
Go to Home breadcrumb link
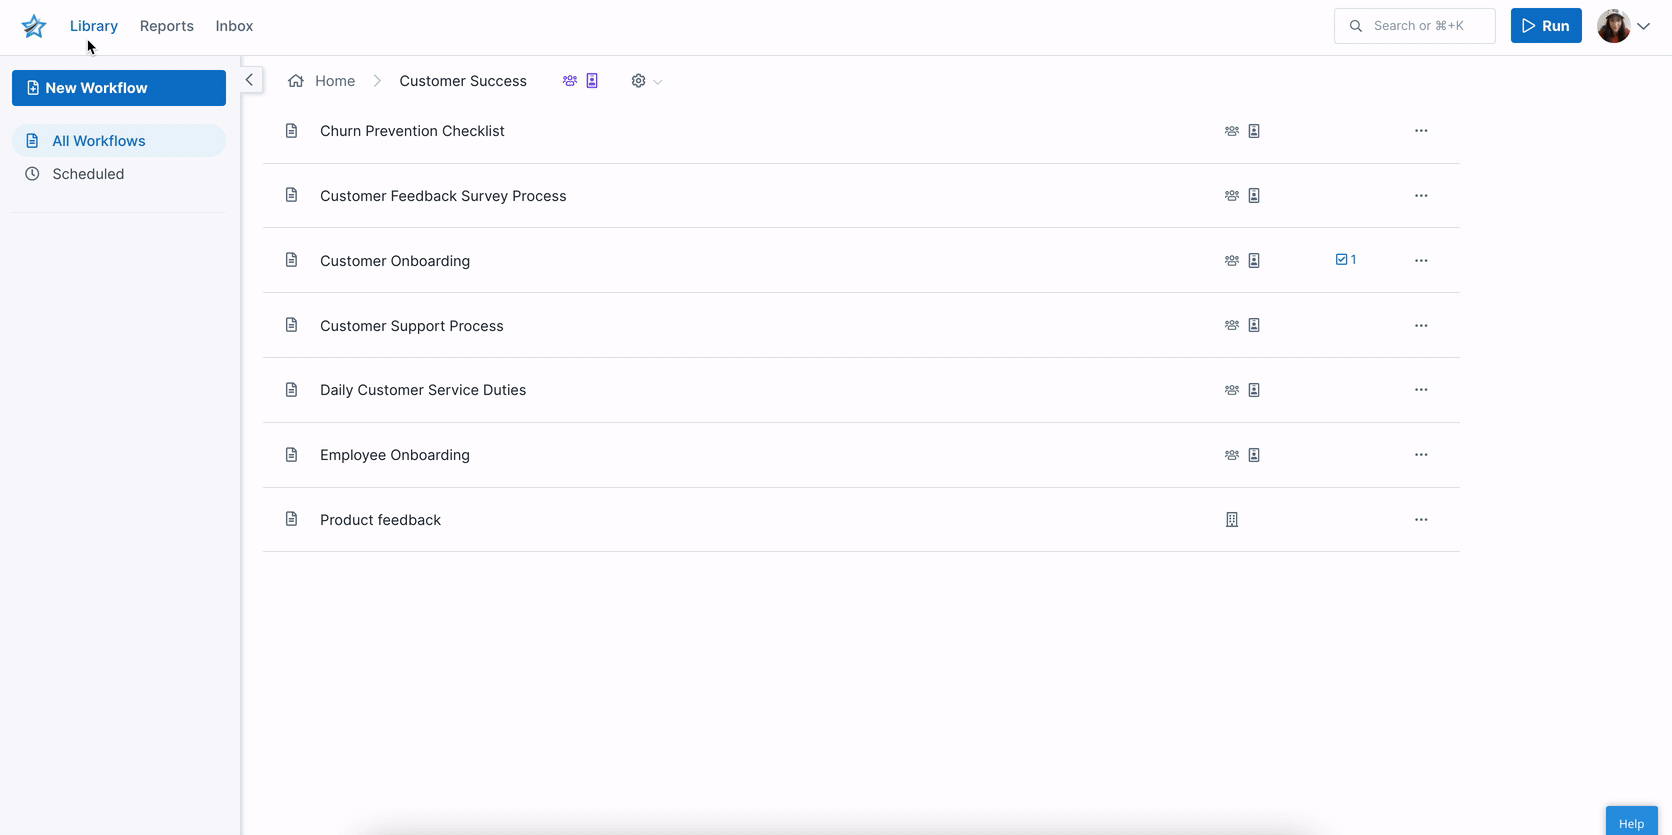pos(335,81)
